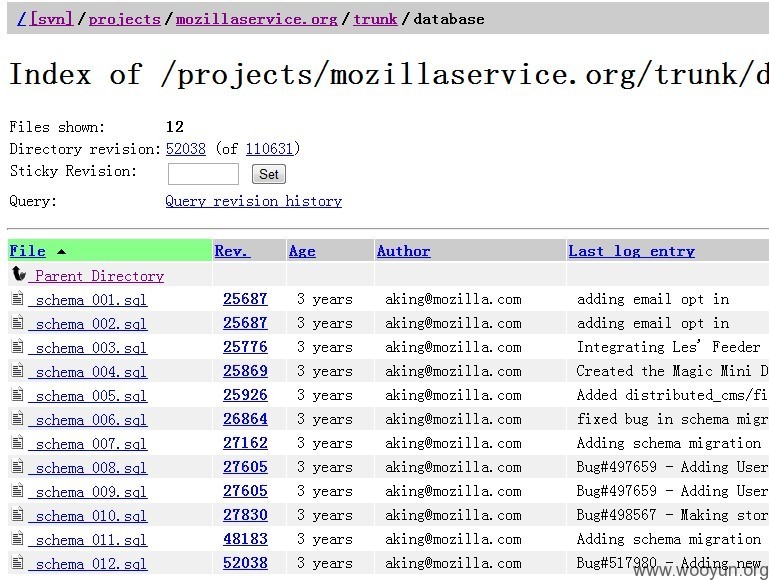Click the Parent Directory back-arrow icon
Viewport: 769px width, 580px height.
[x=19, y=274]
